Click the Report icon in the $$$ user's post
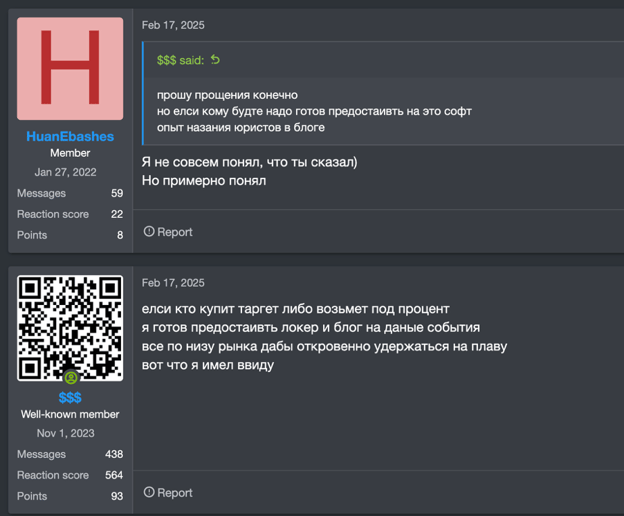Image resolution: width=624 pixels, height=516 pixels. 149,493
